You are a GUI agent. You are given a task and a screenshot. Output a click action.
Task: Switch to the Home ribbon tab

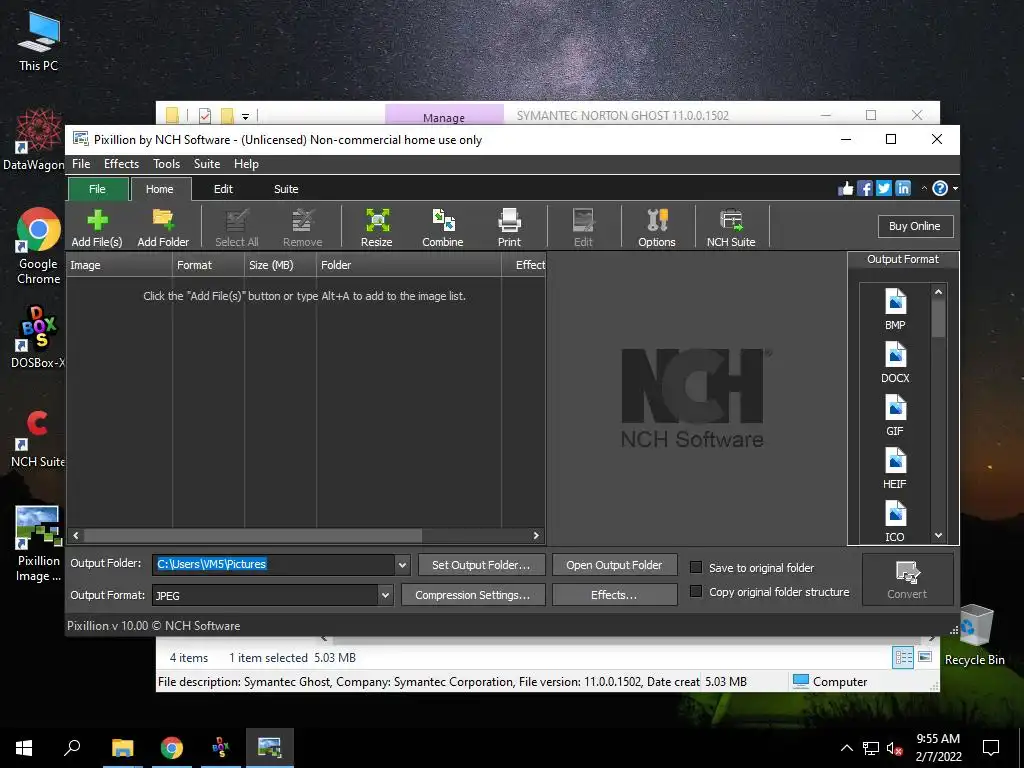click(160, 189)
